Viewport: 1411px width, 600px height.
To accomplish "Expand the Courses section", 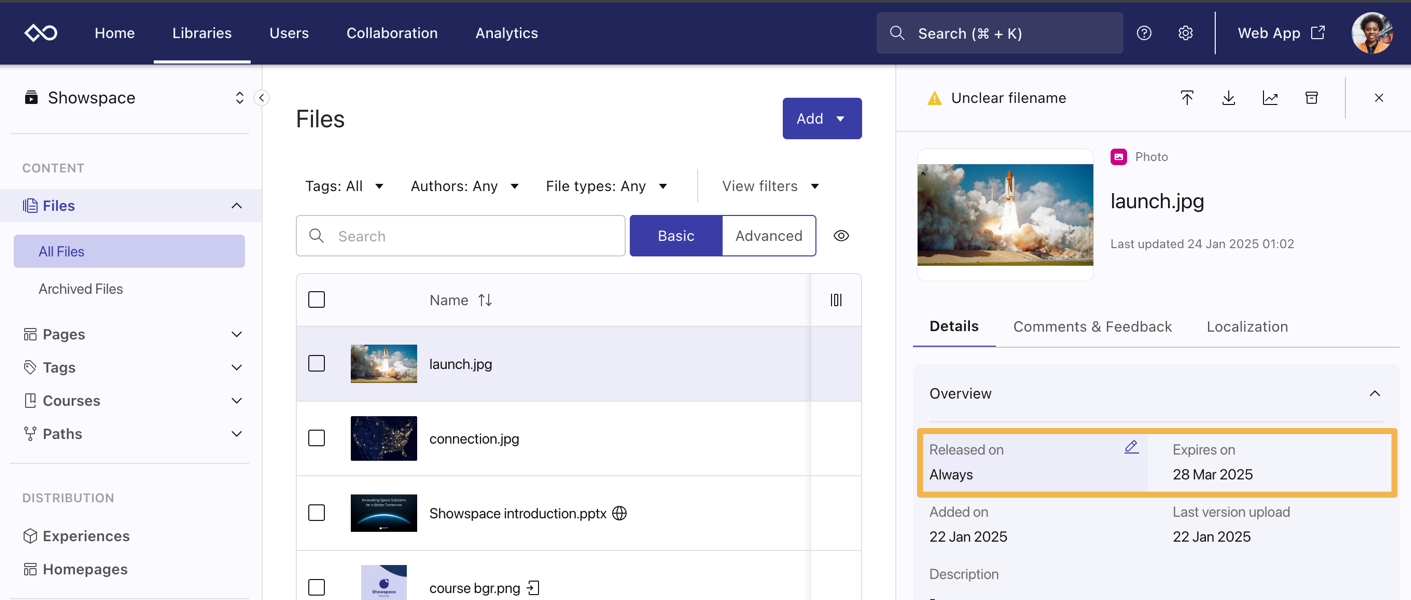I will (237, 401).
